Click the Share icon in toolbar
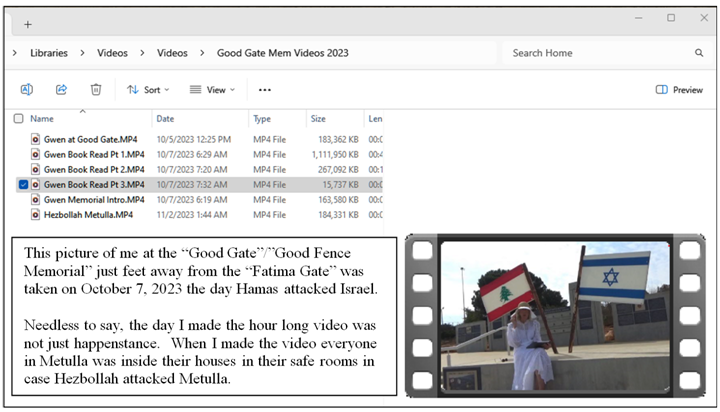Screen dimensions: 720x412 click(62, 89)
